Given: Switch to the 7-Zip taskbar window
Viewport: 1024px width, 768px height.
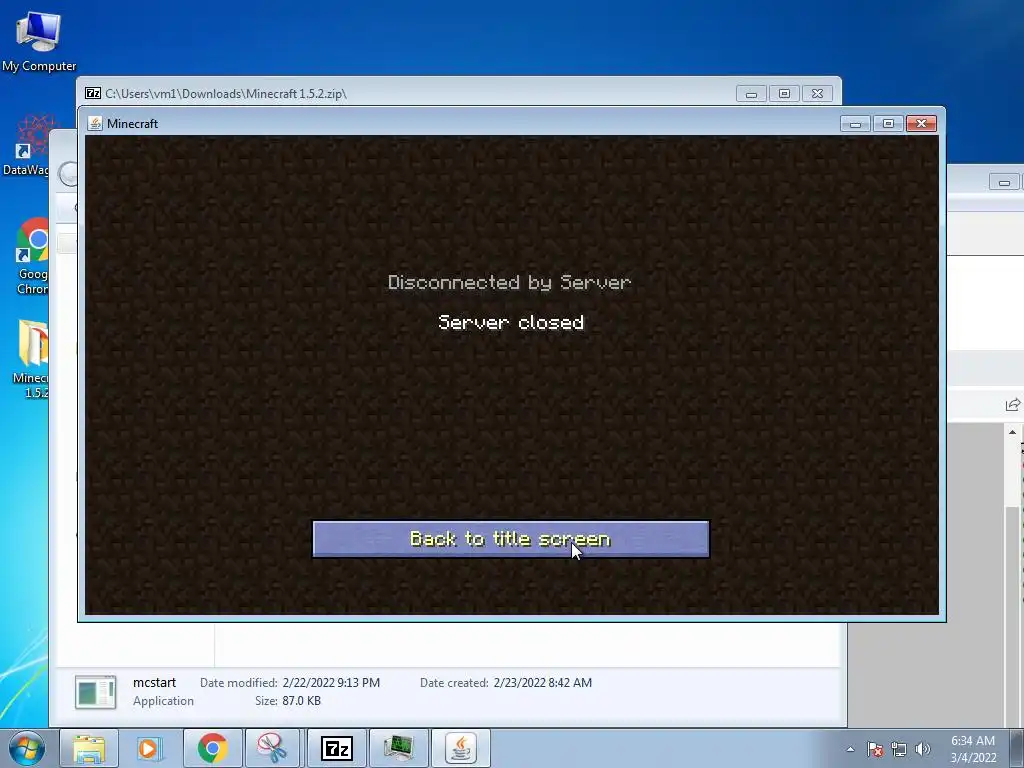Looking at the screenshot, I should tap(336, 748).
